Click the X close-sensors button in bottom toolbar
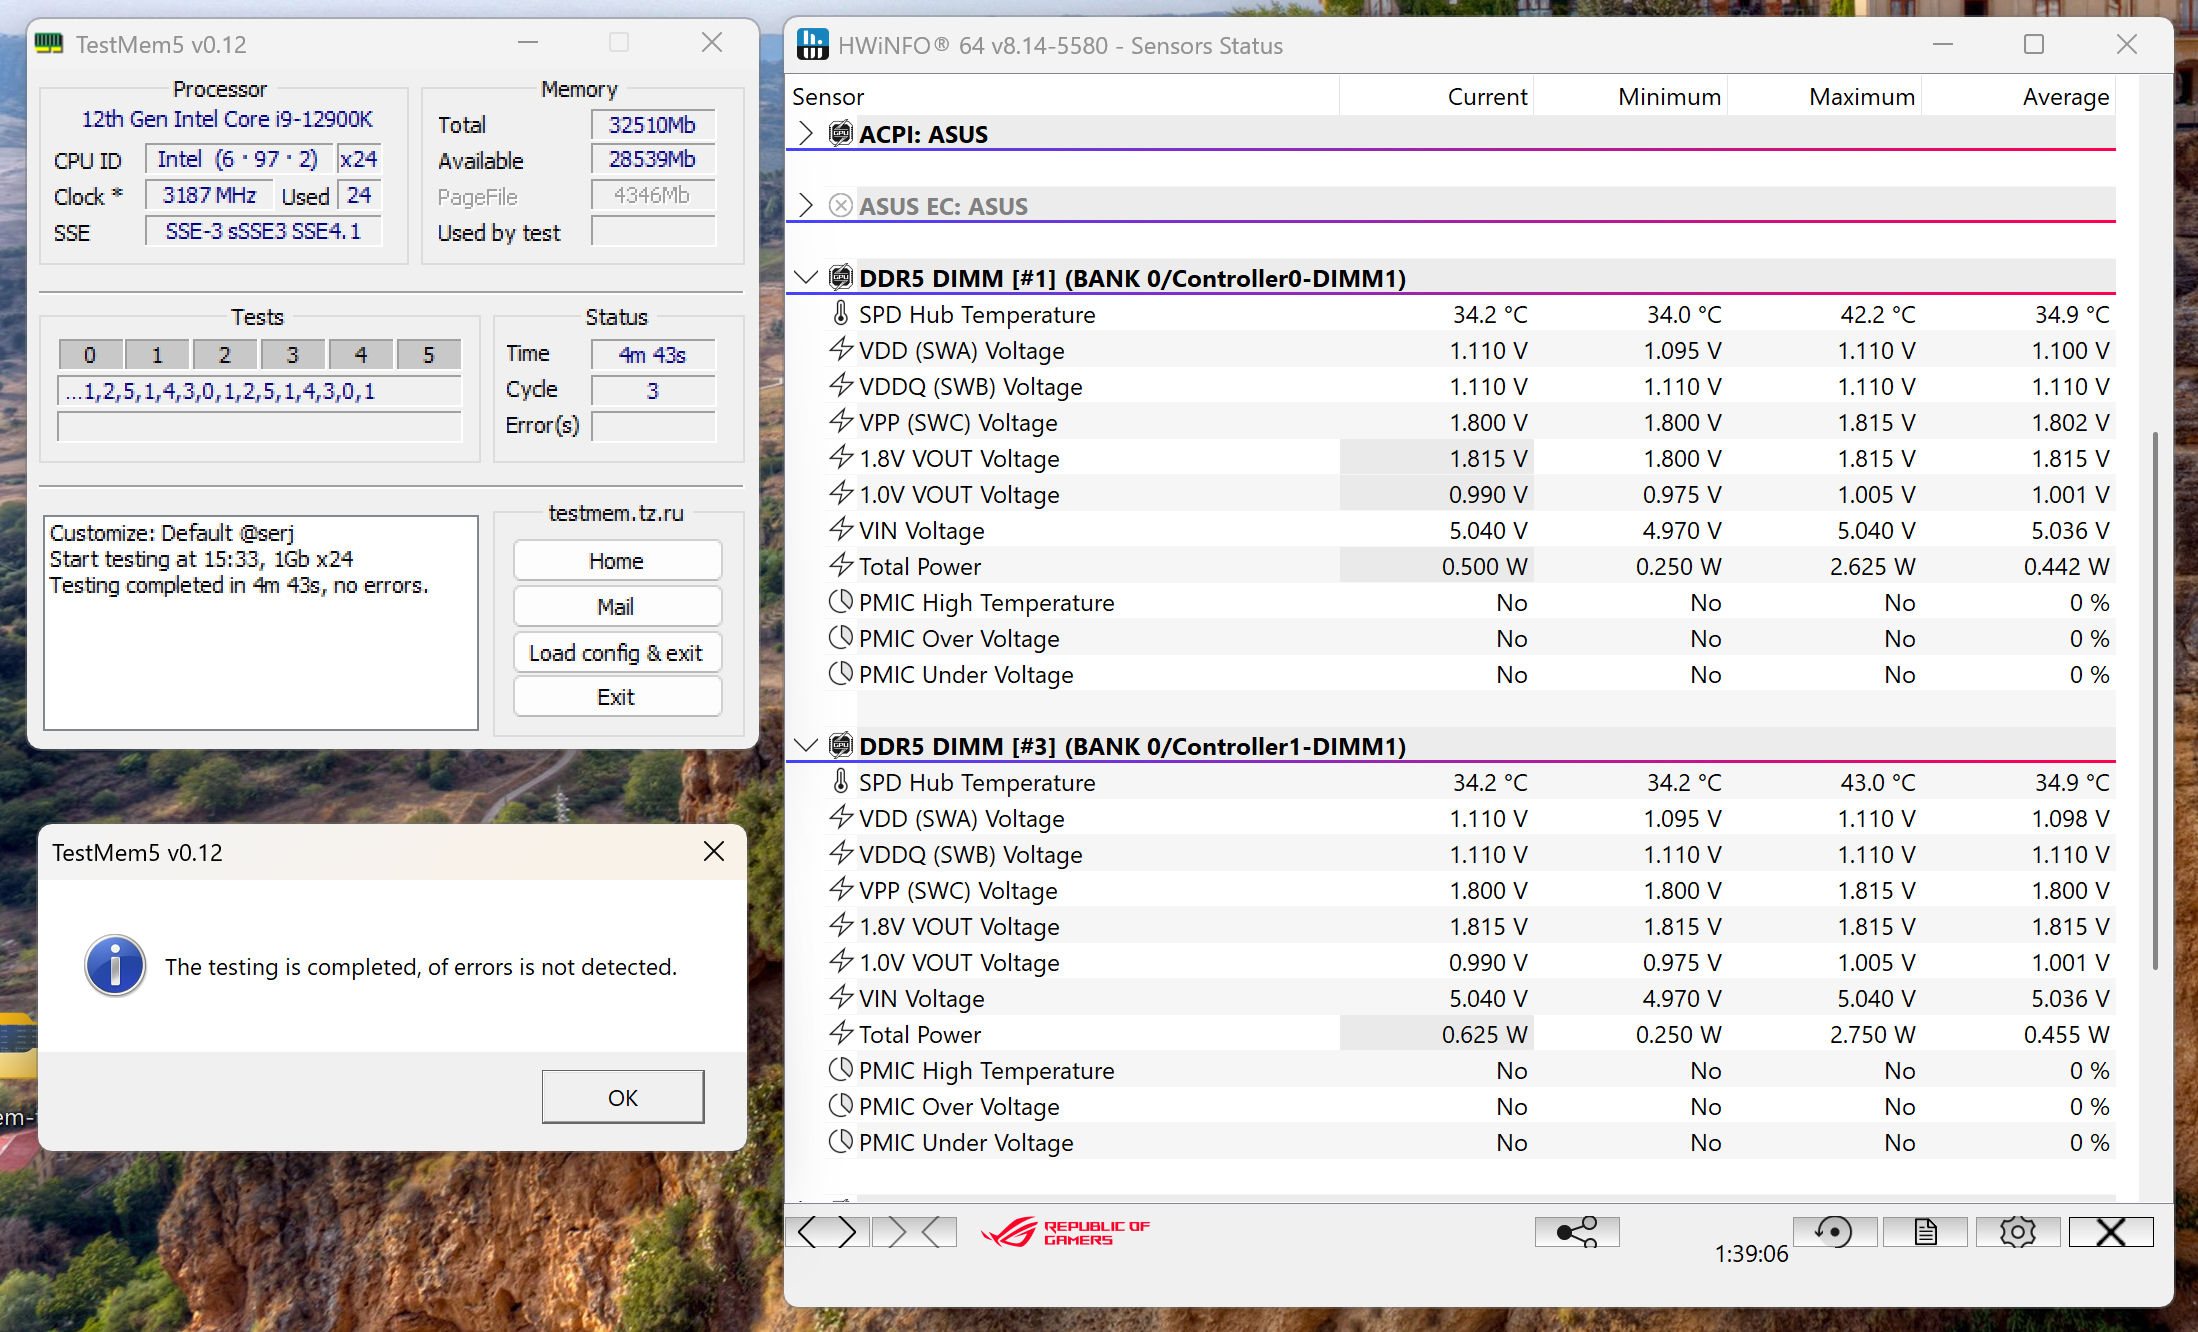Viewport: 2198px width, 1332px height. pyautogui.click(x=2110, y=1232)
